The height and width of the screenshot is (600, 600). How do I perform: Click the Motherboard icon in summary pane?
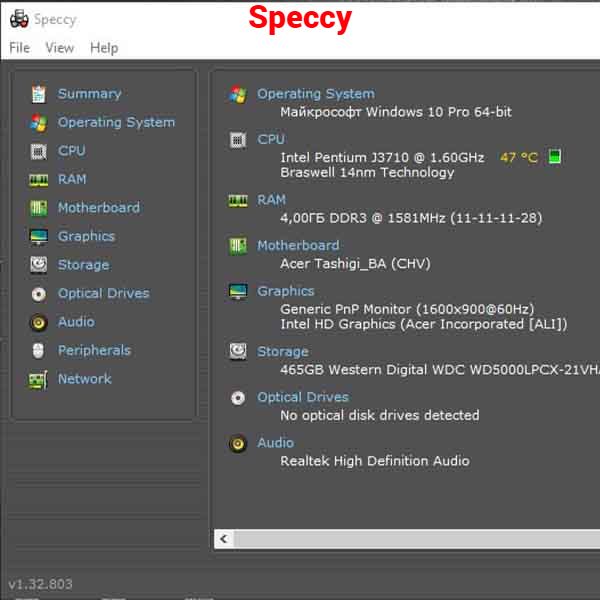pos(238,246)
